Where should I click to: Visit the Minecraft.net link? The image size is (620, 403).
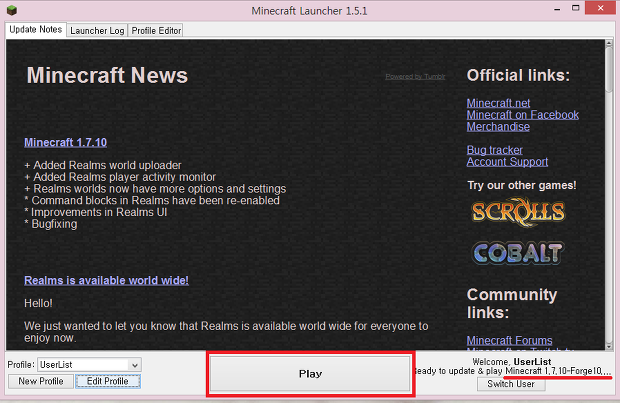[x=498, y=103]
